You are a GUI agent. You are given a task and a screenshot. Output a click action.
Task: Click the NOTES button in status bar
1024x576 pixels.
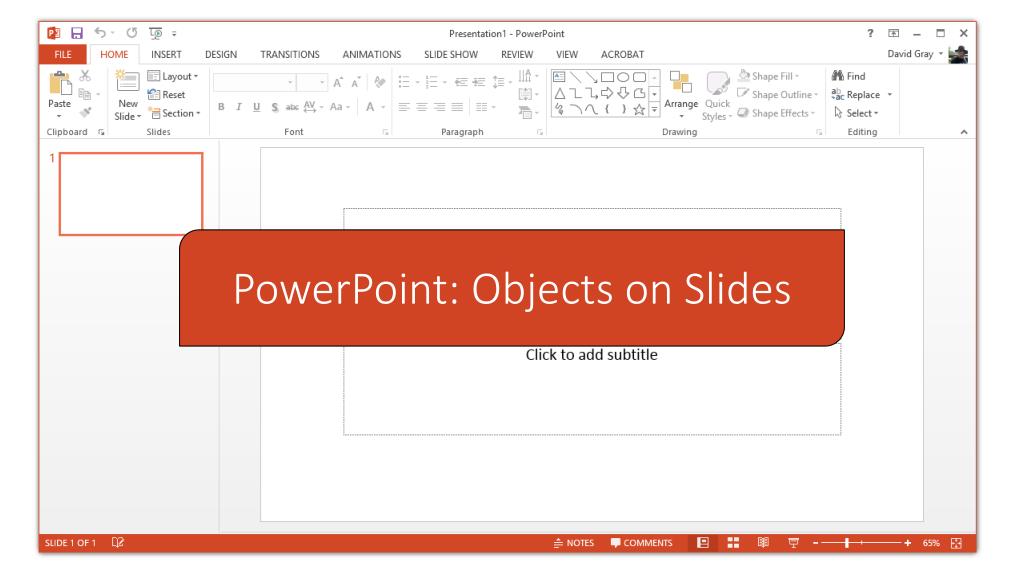[574, 543]
